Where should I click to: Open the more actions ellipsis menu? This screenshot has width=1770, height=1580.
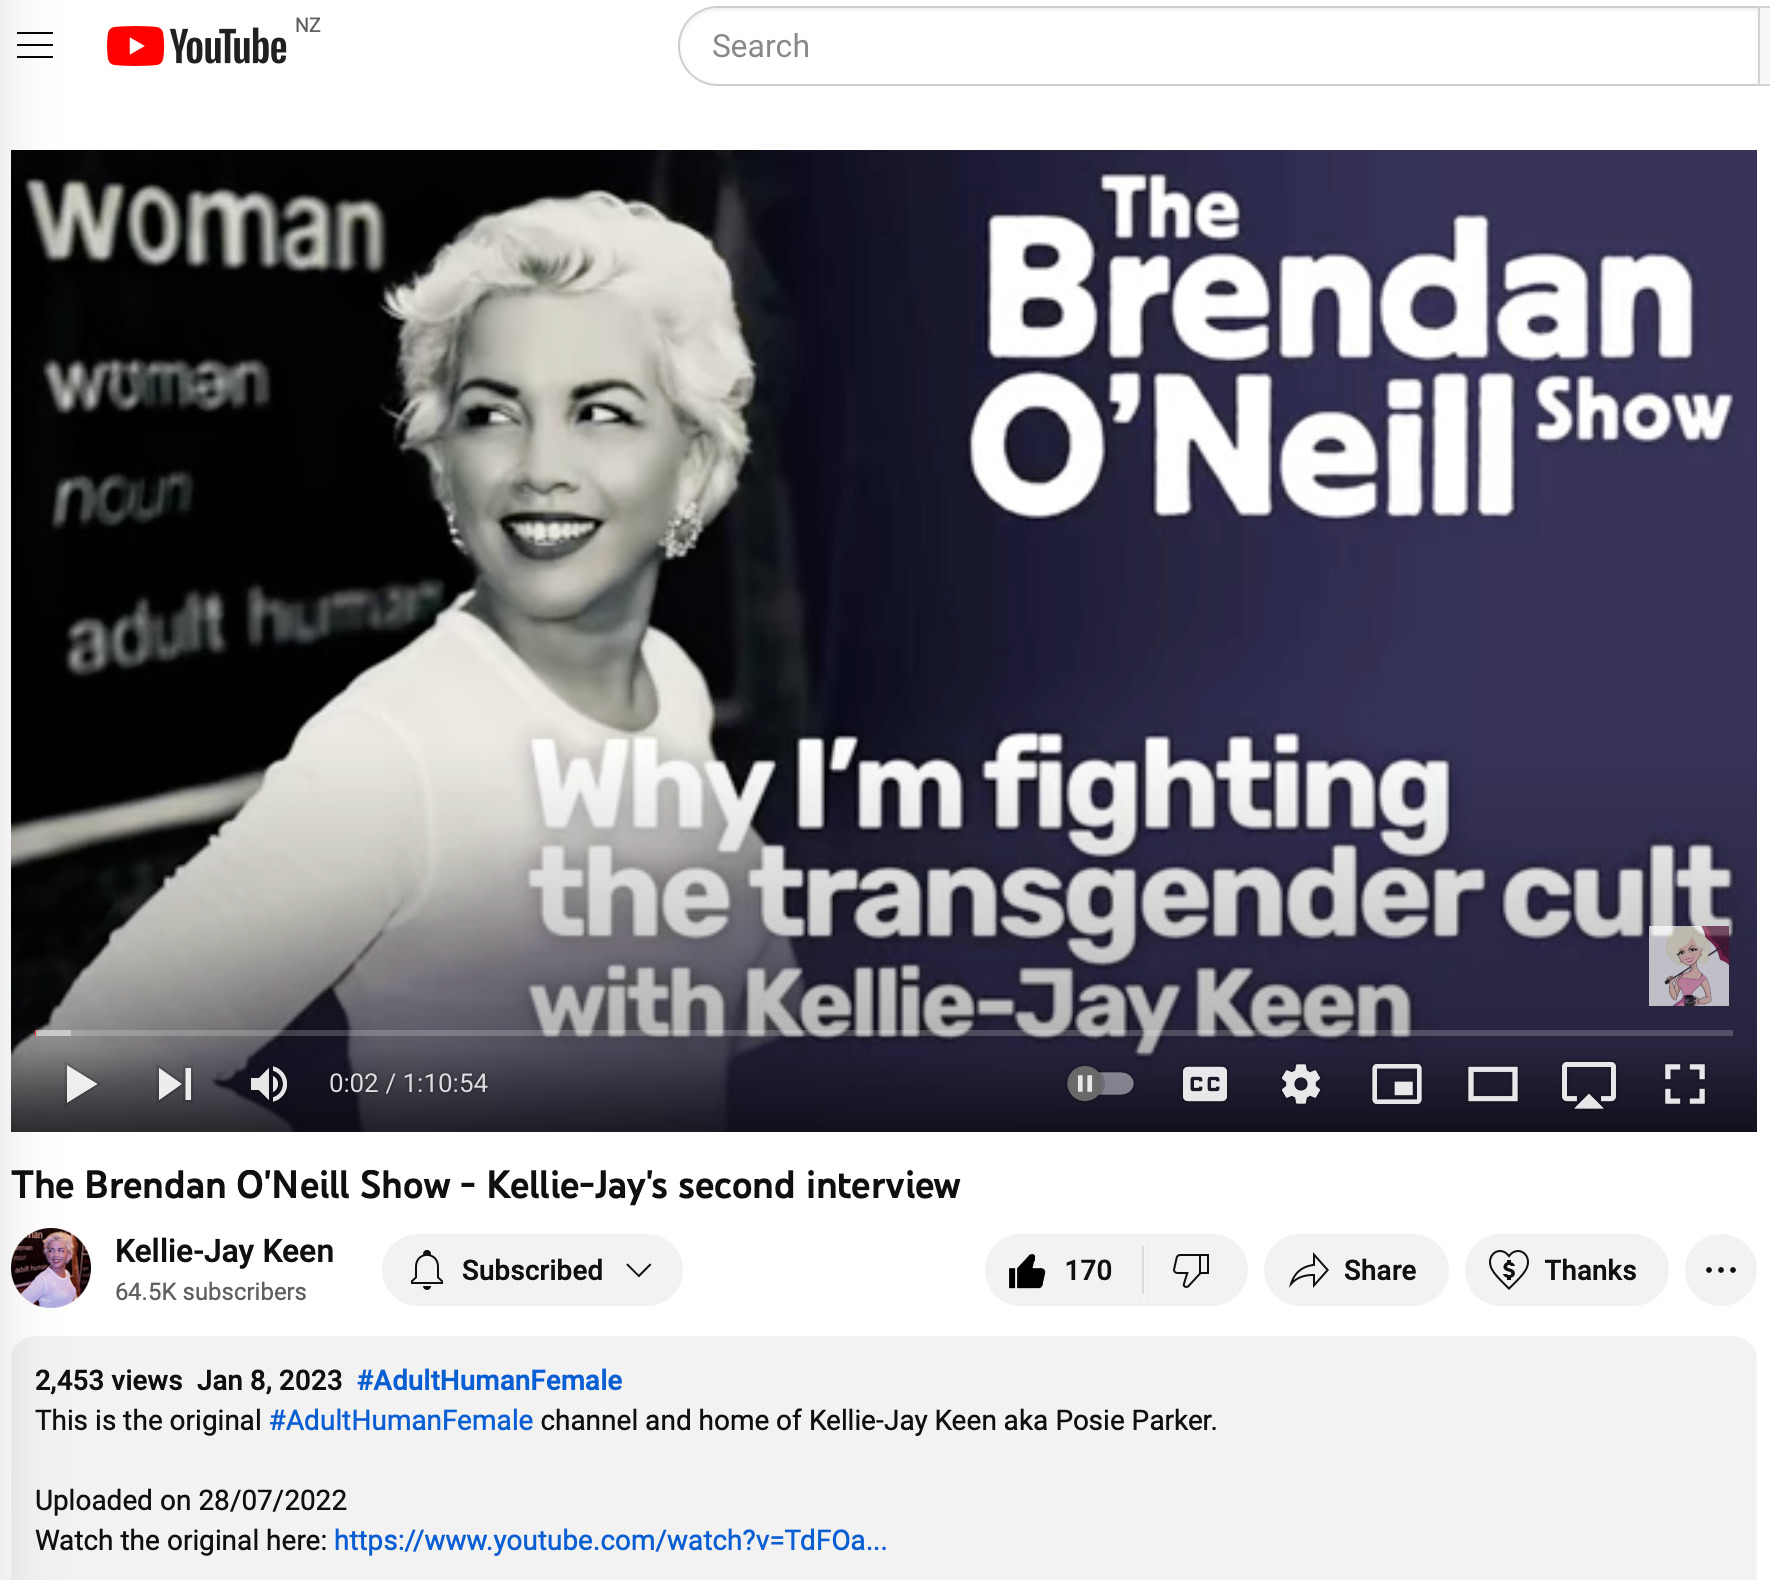[1720, 1270]
